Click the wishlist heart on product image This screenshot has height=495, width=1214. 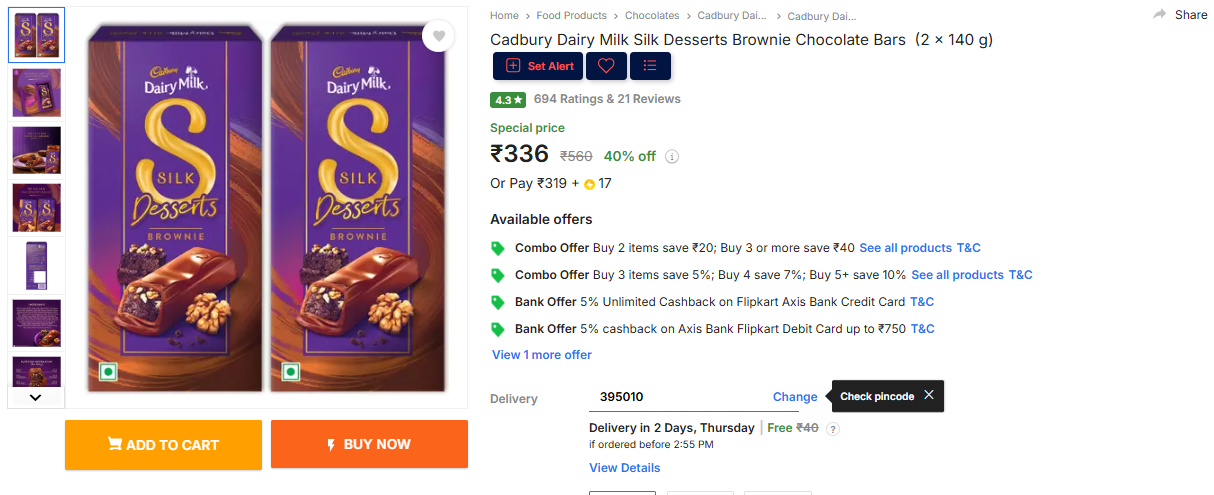point(437,37)
